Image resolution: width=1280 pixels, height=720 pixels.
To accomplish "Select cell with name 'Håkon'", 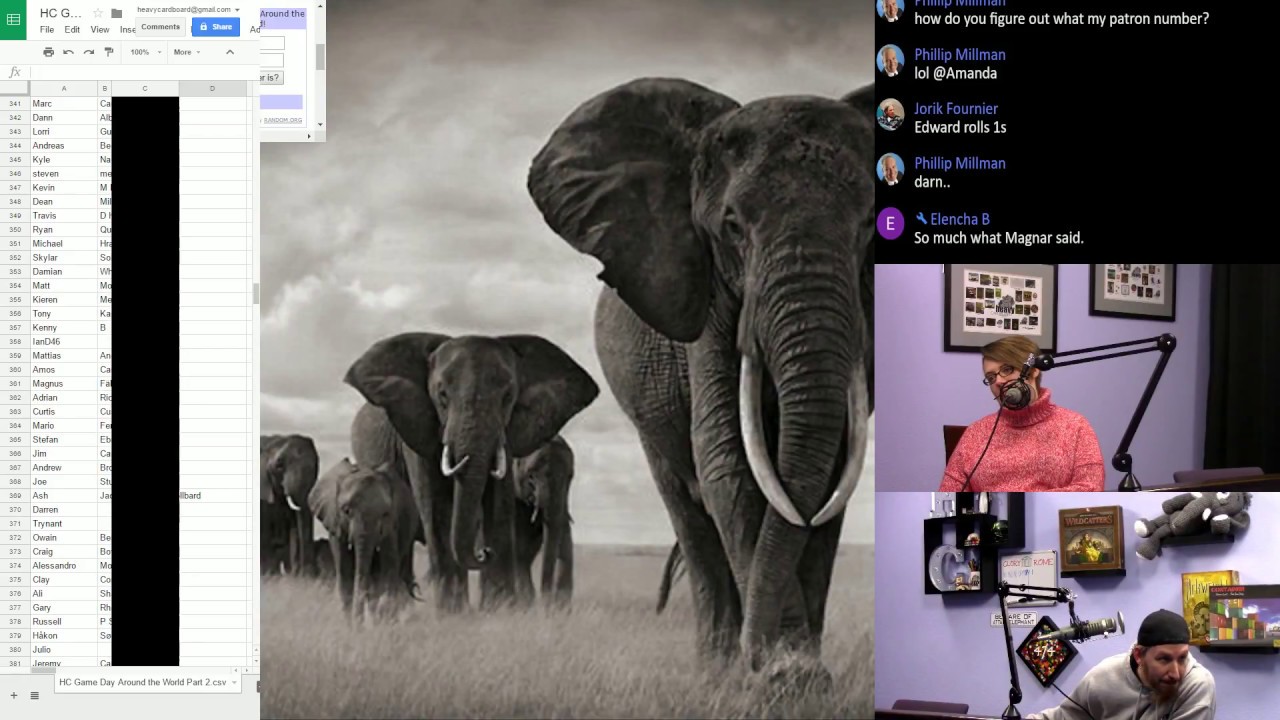I will pyautogui.click(x=64, y=636).
